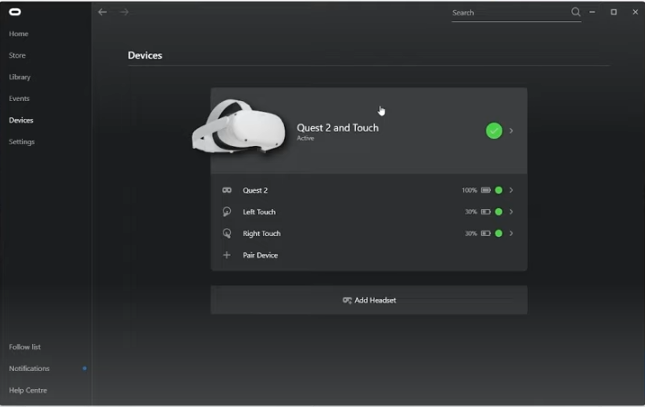The width and height of the screenshot is (645, 407).
Task: Click the Add Headset button
Action: click(x=369, y=300)
